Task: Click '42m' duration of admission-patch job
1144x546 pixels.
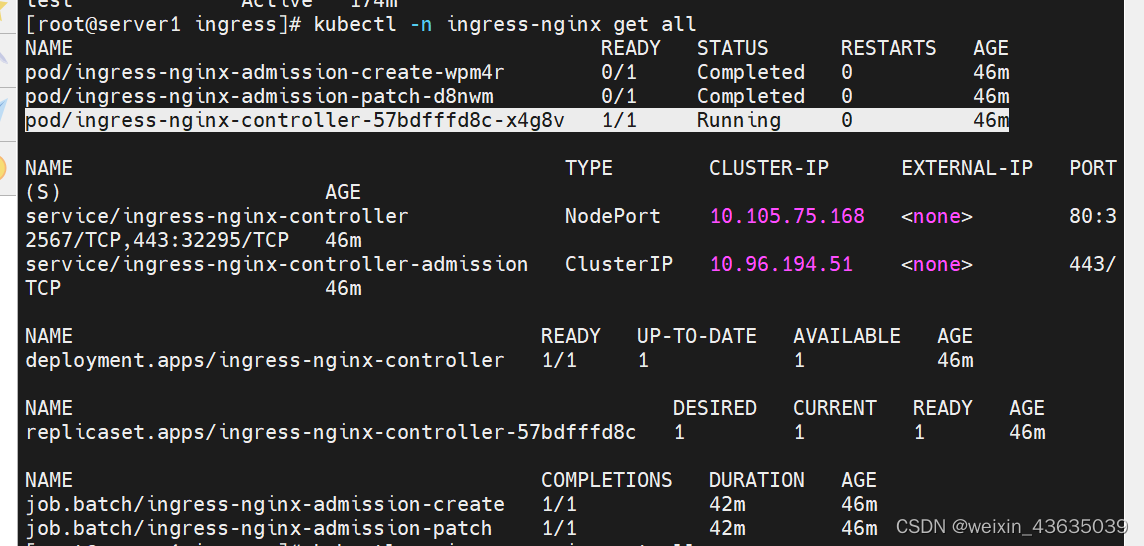Action: (x=727, y=528)
